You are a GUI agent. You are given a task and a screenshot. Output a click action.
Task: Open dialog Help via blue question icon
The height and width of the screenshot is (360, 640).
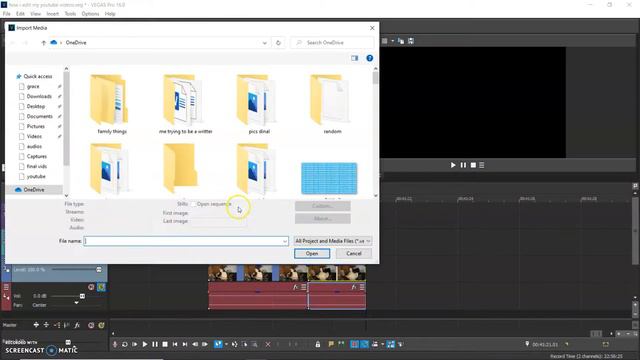tap(370, 58)
